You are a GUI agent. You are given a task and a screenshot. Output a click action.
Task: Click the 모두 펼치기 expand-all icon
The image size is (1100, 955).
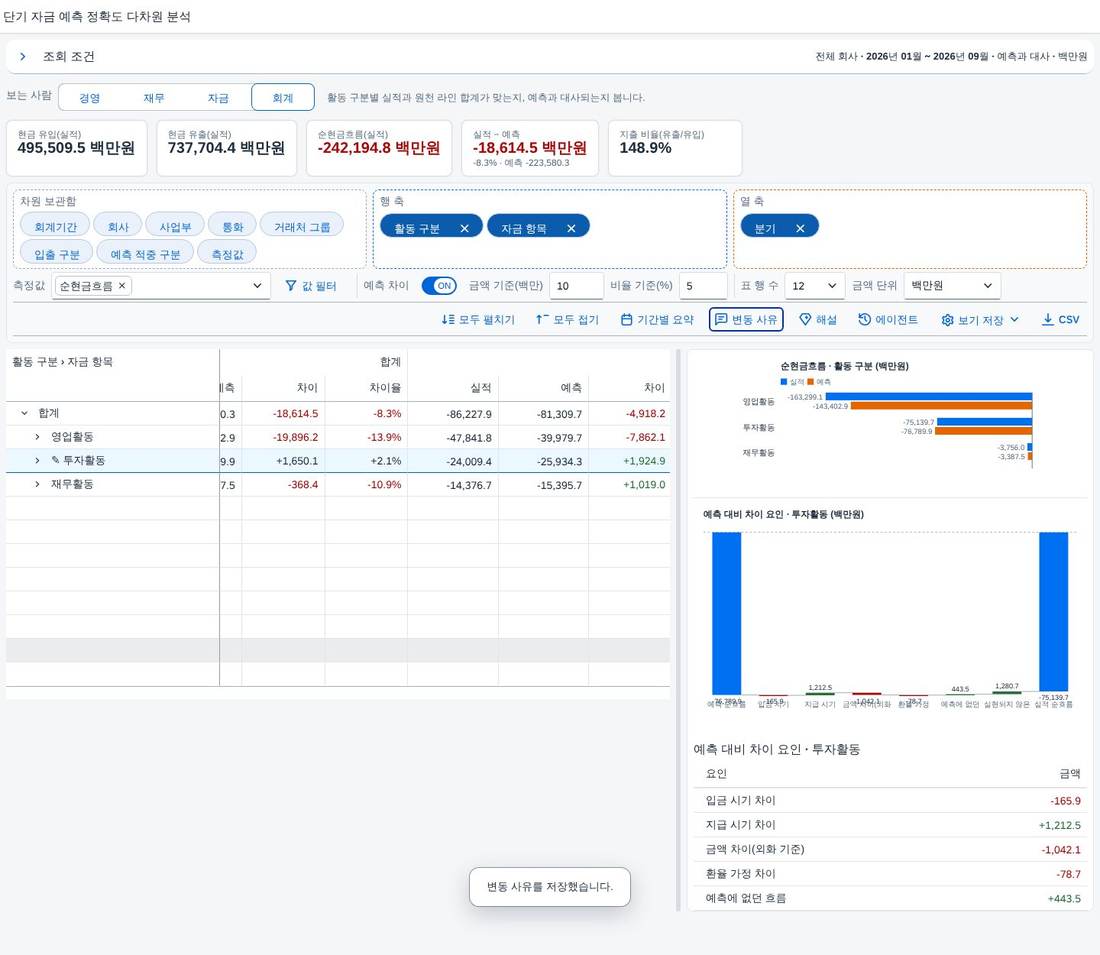(x=448, y=319)
